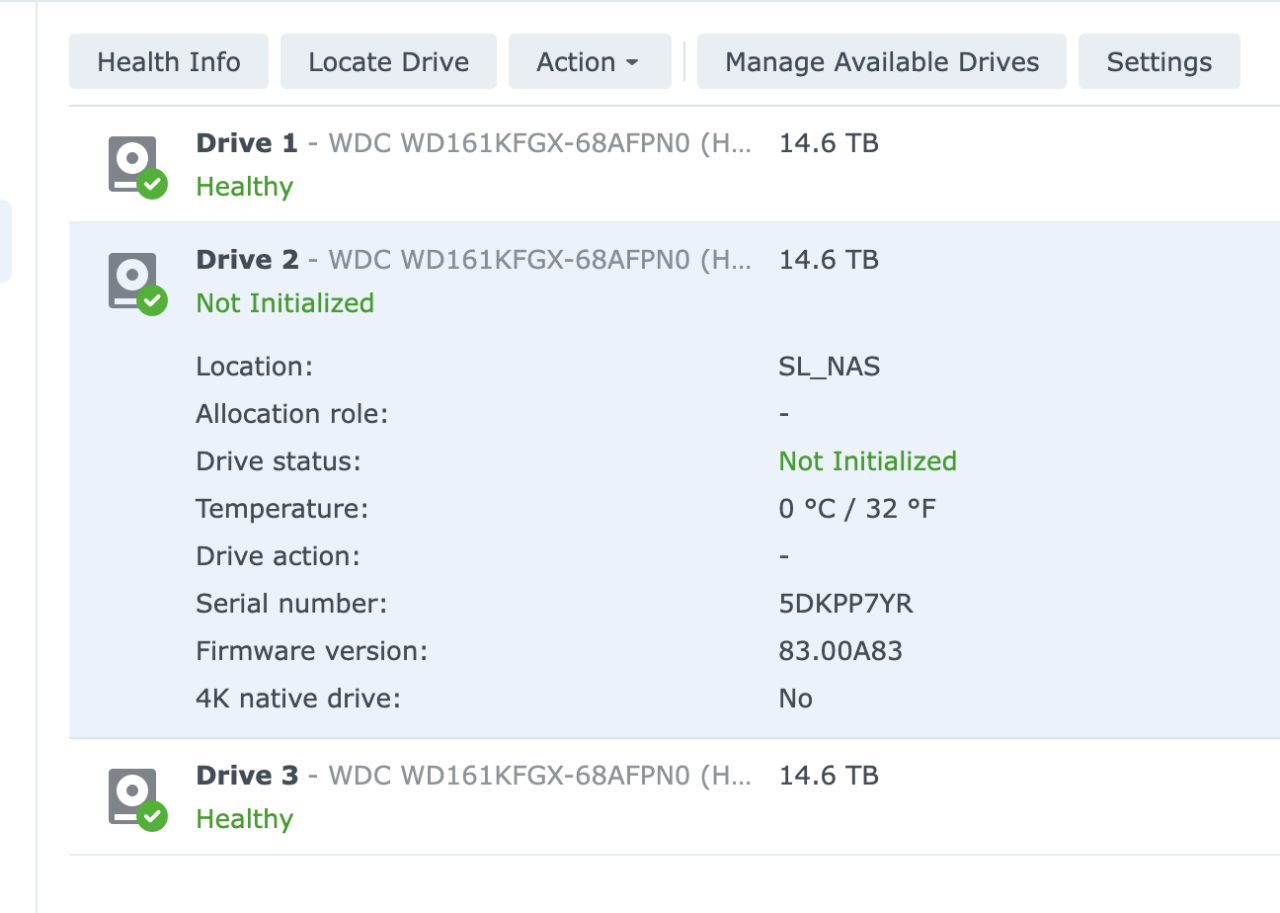Expand the Drive 3 row details
The height and width of the screenshot is (913, 1280).
(473, 776)
